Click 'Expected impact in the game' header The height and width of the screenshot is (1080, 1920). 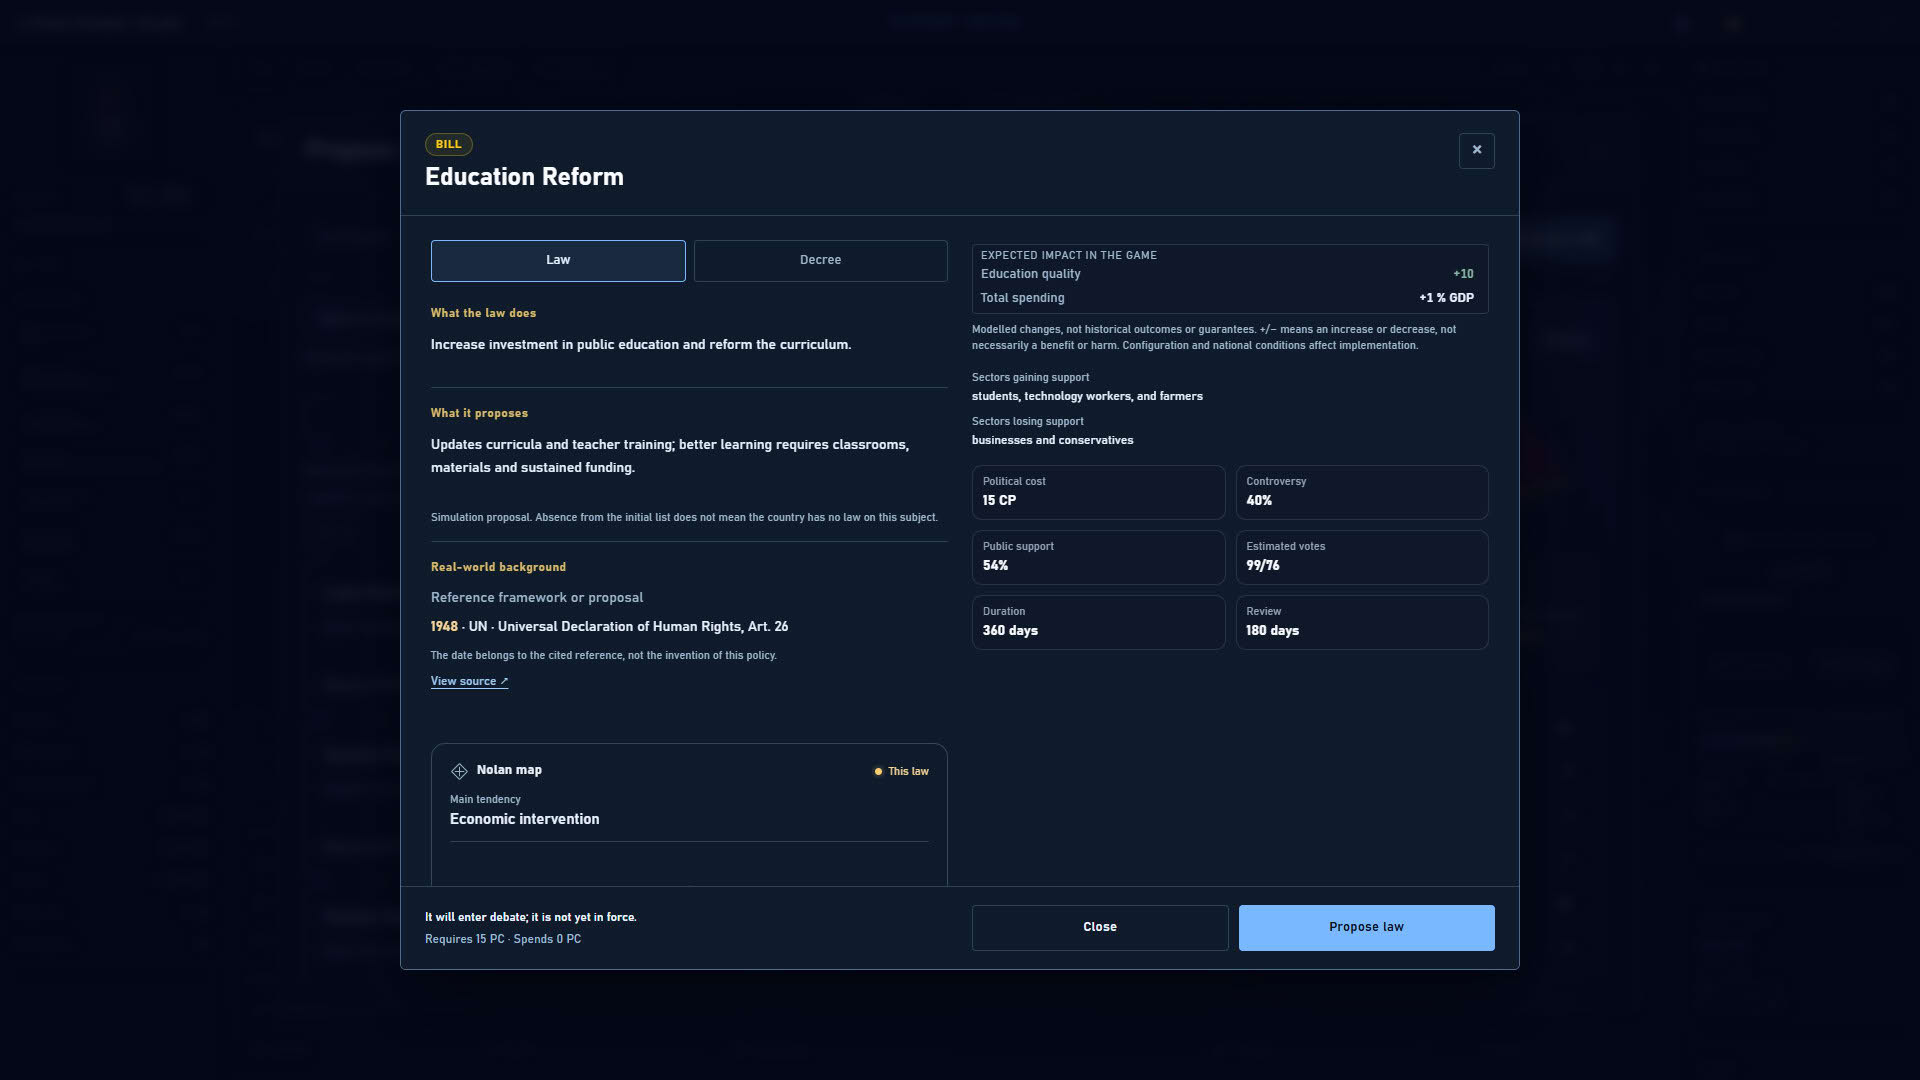(x=1068, y=255)
